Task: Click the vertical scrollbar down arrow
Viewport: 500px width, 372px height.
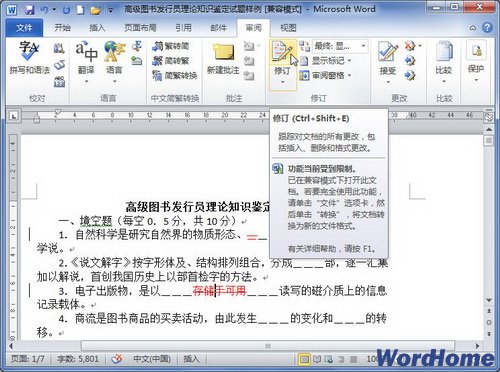Action: pyautogui.click(x=489, y=300)
